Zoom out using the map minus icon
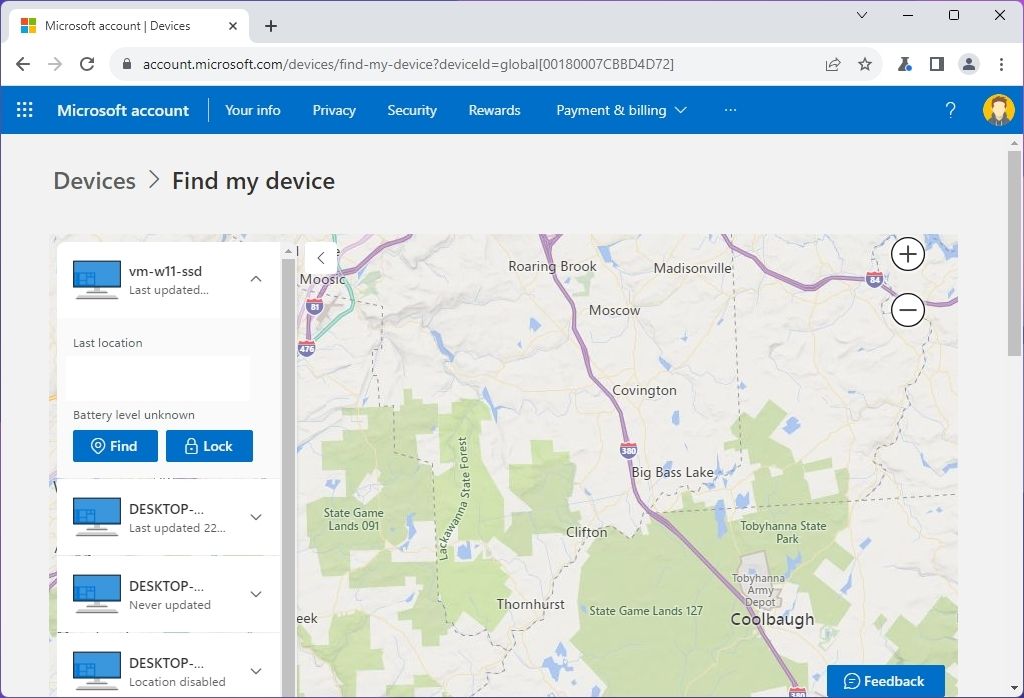Image resolution: width=1024 pixels, height=698 pixels. tap(907, 310)
